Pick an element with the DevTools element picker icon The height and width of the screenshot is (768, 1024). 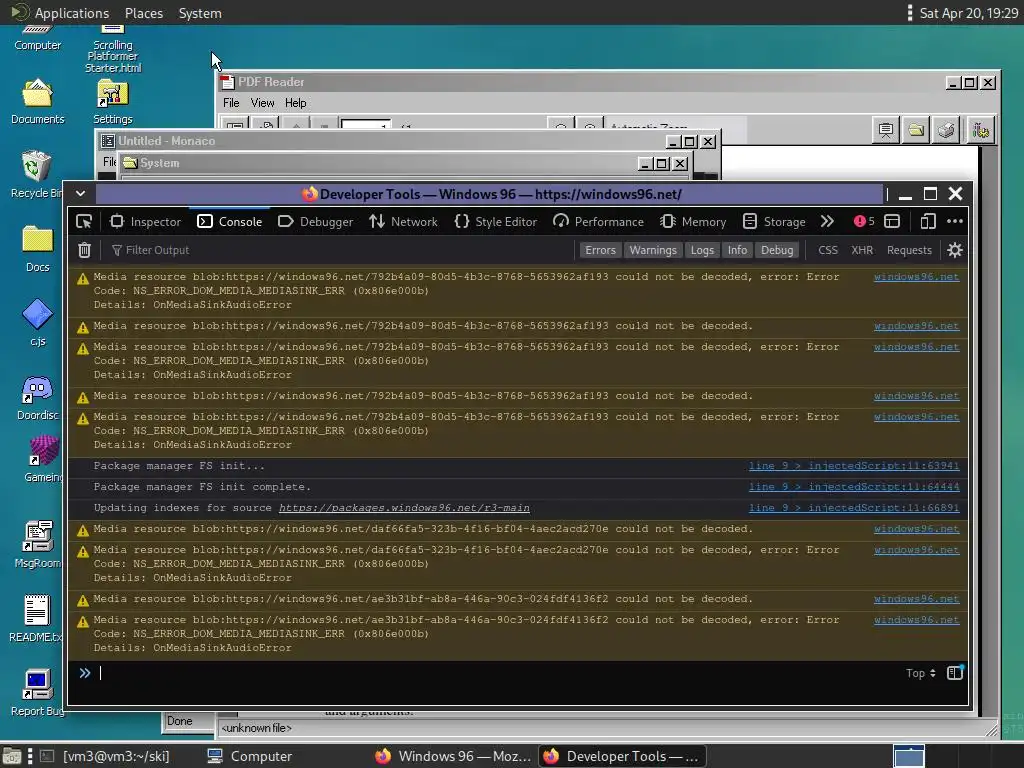click(x=84, y=221)
